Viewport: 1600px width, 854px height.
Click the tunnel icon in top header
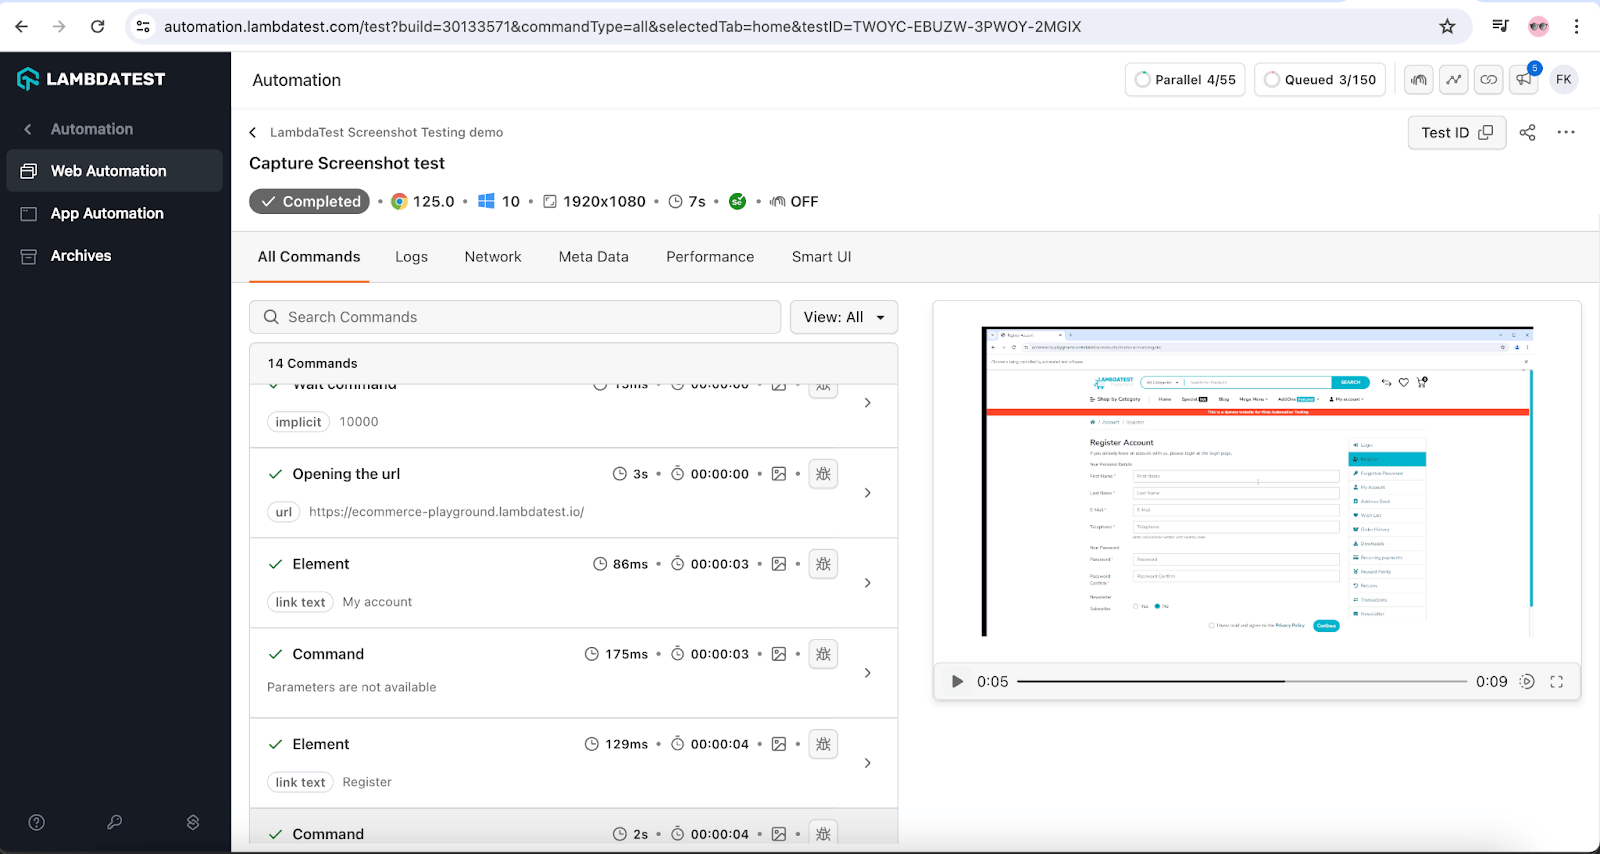(1419, 80)
